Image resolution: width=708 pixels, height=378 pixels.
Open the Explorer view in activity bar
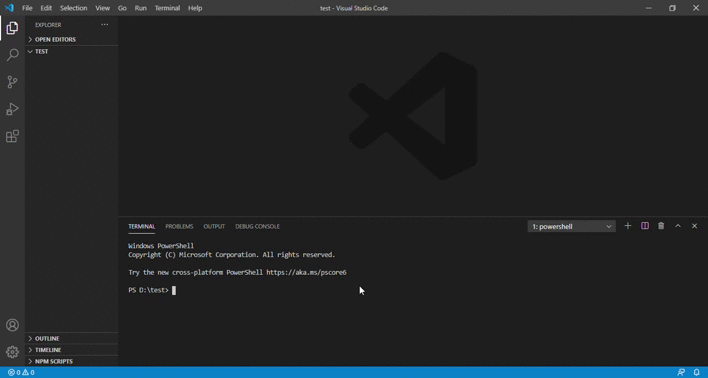click(x=12, y=28)
